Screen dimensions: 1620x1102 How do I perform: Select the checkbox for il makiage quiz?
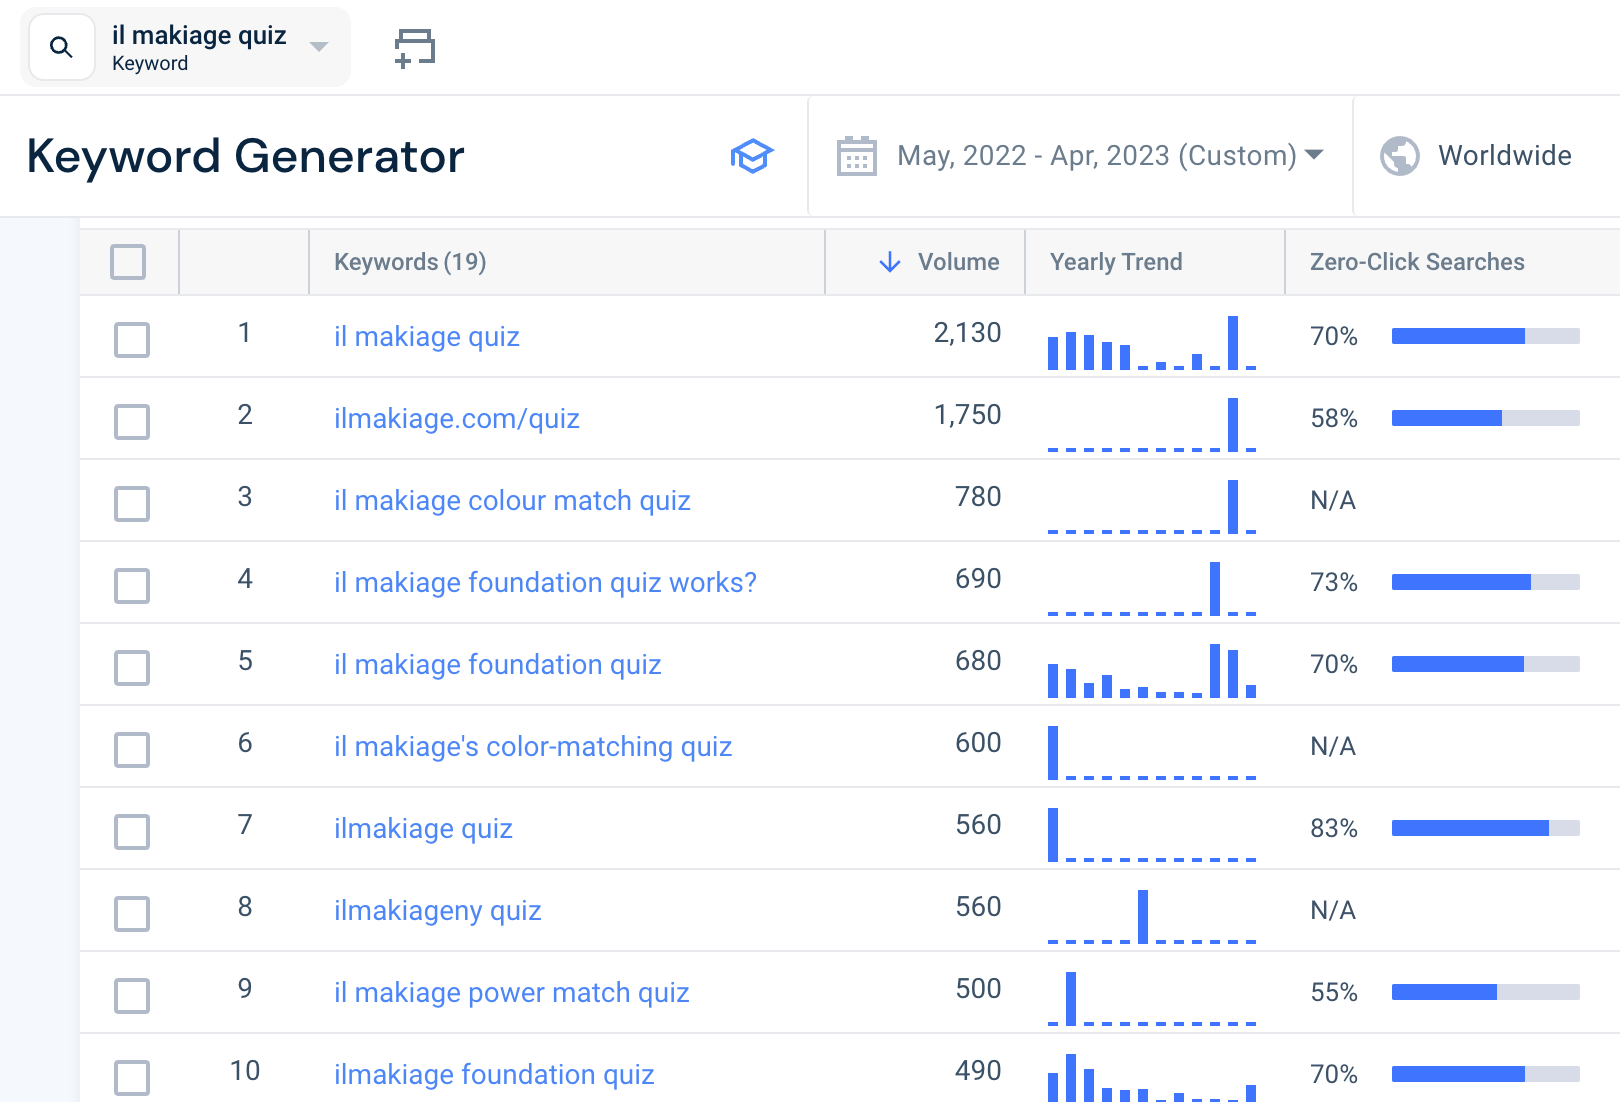131,340
